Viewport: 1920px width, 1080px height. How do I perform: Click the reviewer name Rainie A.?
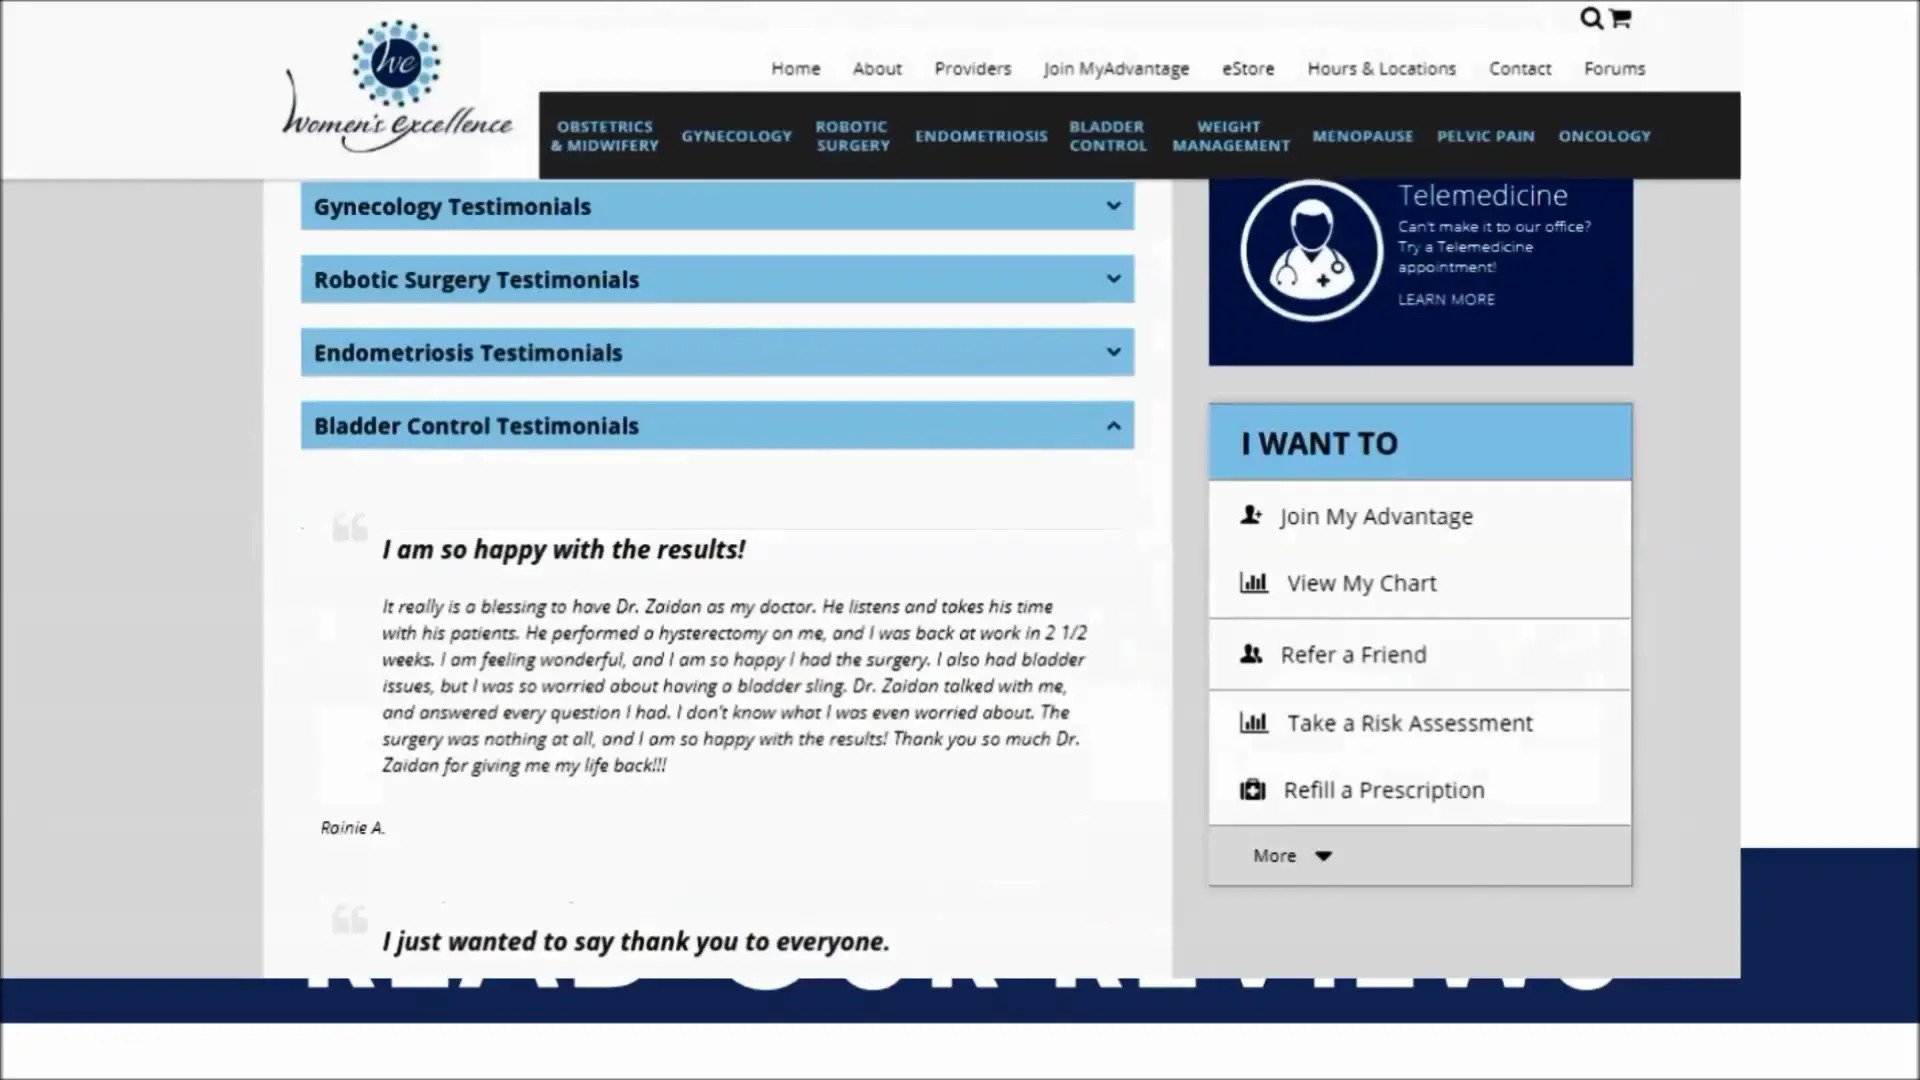point(352,827)
